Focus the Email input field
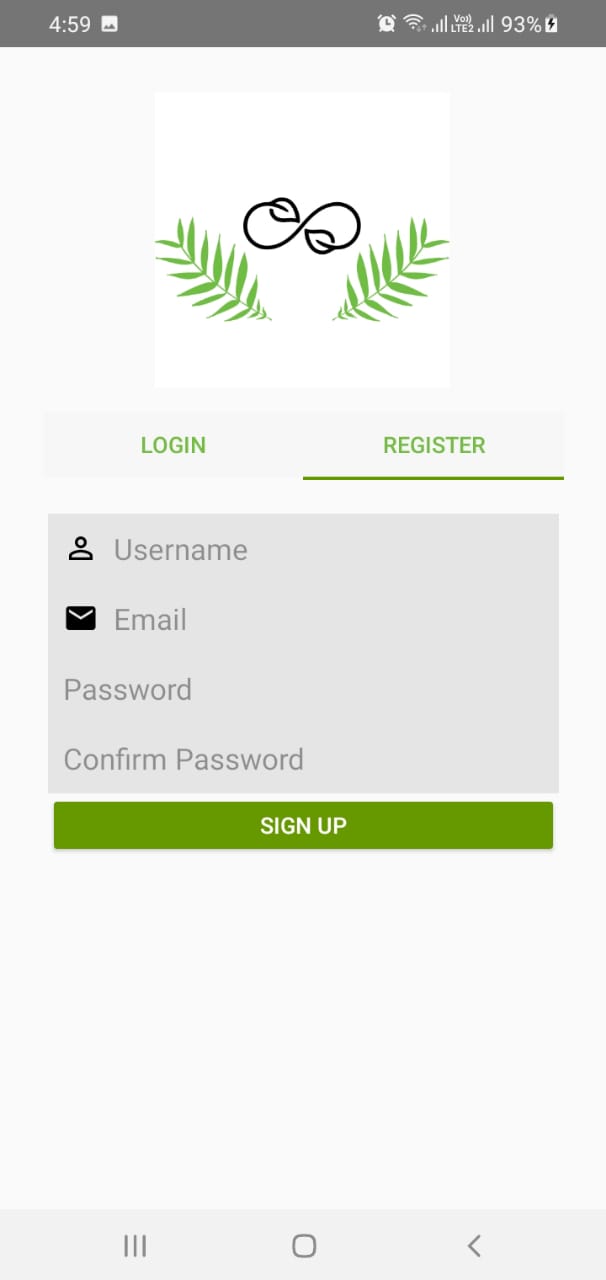Image resolution: width=606 pixels, height=1280 pixels. coord(303,619)
